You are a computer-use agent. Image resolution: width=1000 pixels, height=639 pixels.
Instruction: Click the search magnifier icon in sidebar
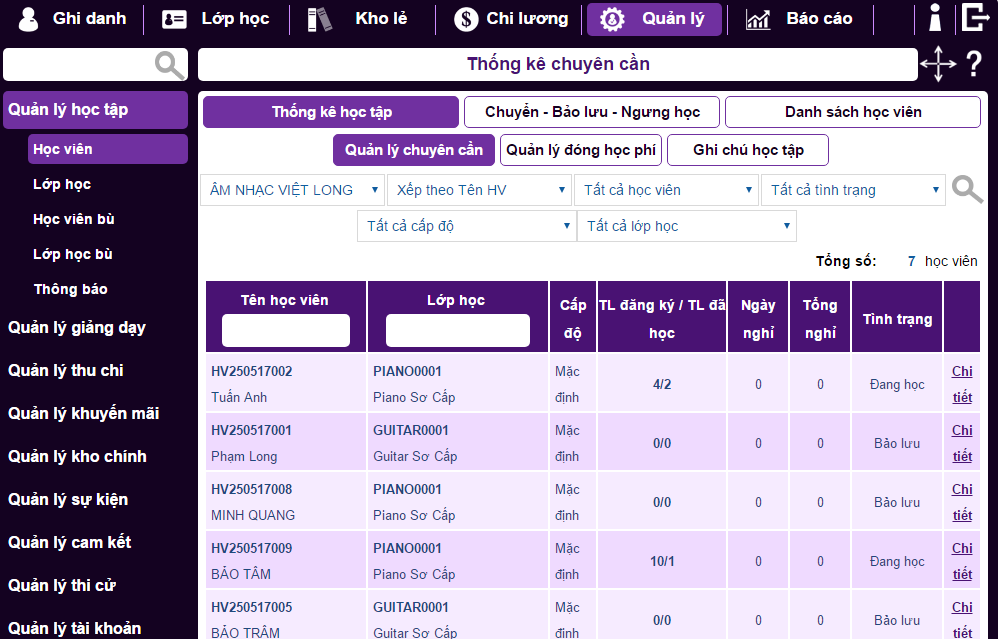coord(170,65)
